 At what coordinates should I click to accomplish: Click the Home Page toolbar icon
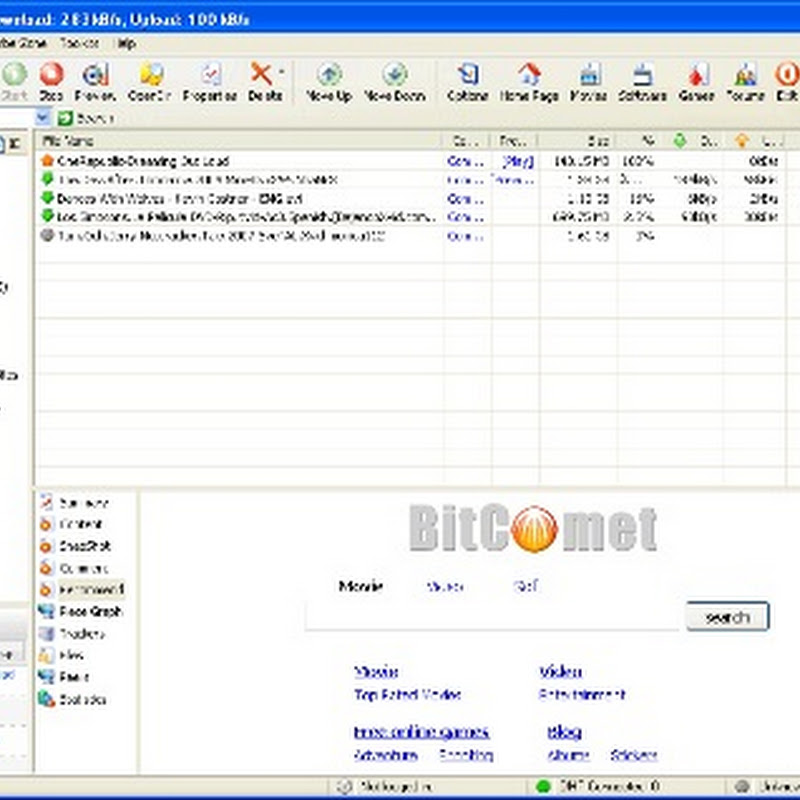[530, 74]
